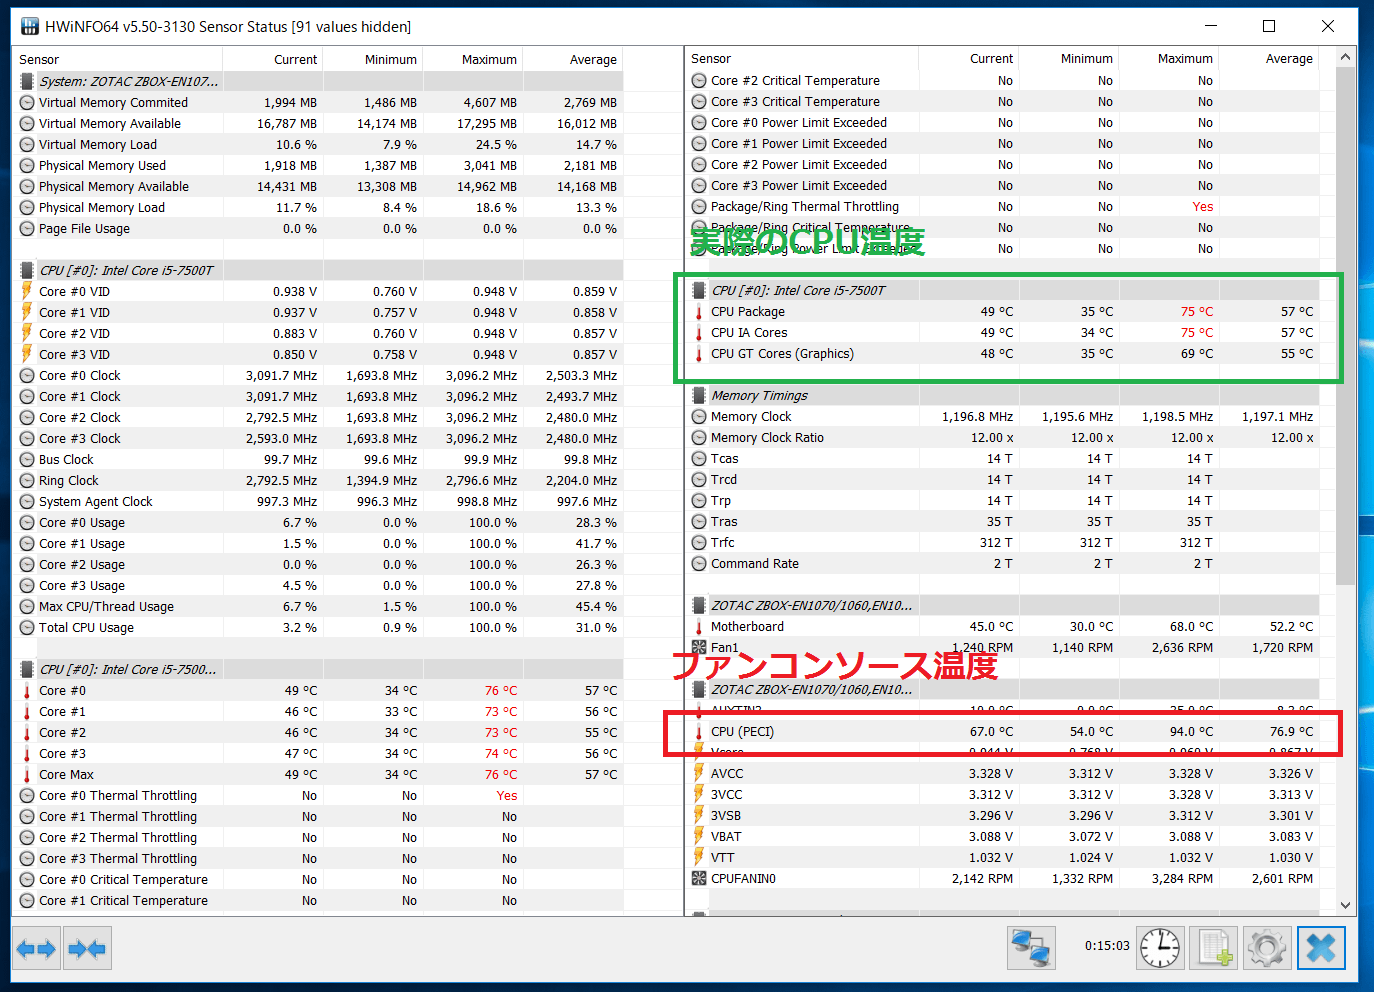Click the System ZOTAC ZBOX group icon
Screen dimensions: 1374x992
(27, 81)
